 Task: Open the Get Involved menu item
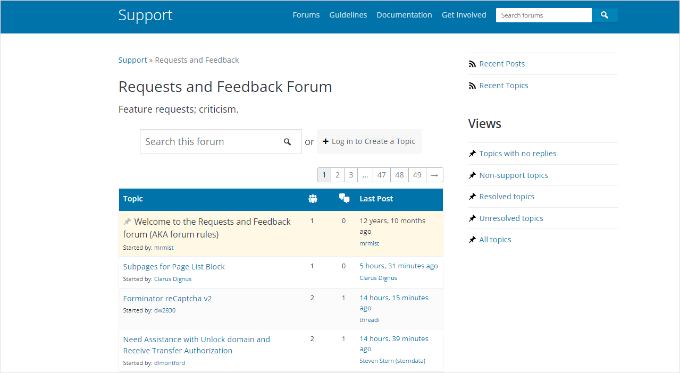[464, 15]
